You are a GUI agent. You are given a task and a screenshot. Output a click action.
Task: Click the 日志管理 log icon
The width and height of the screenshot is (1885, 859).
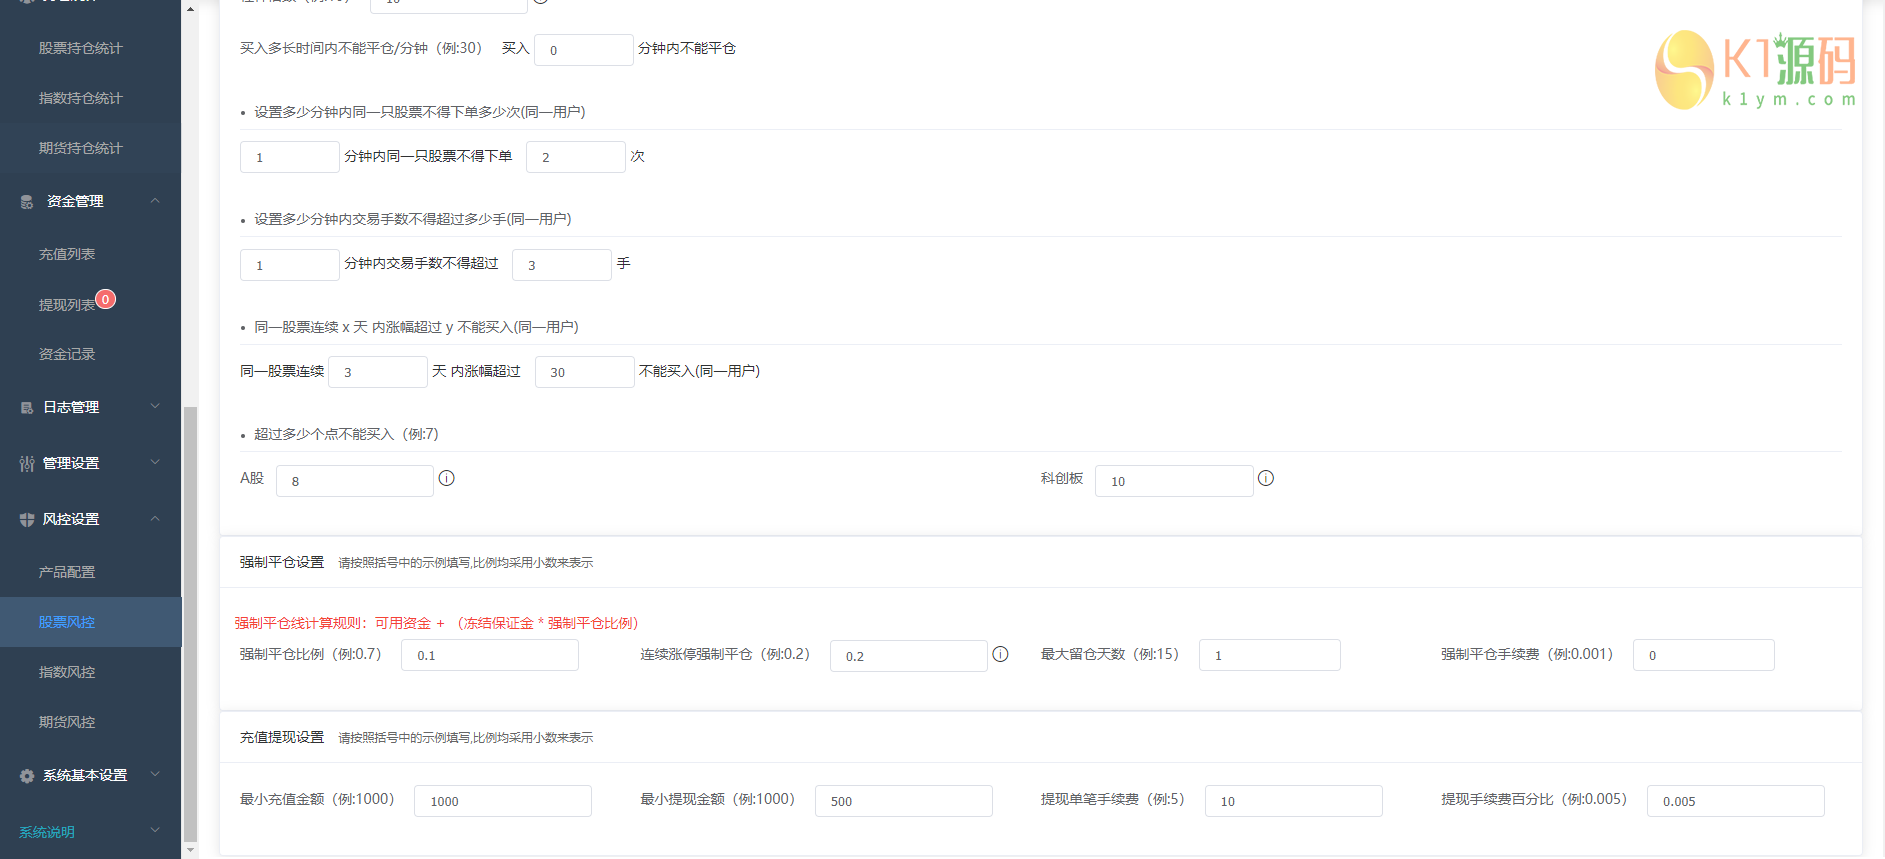coord(27,408)
